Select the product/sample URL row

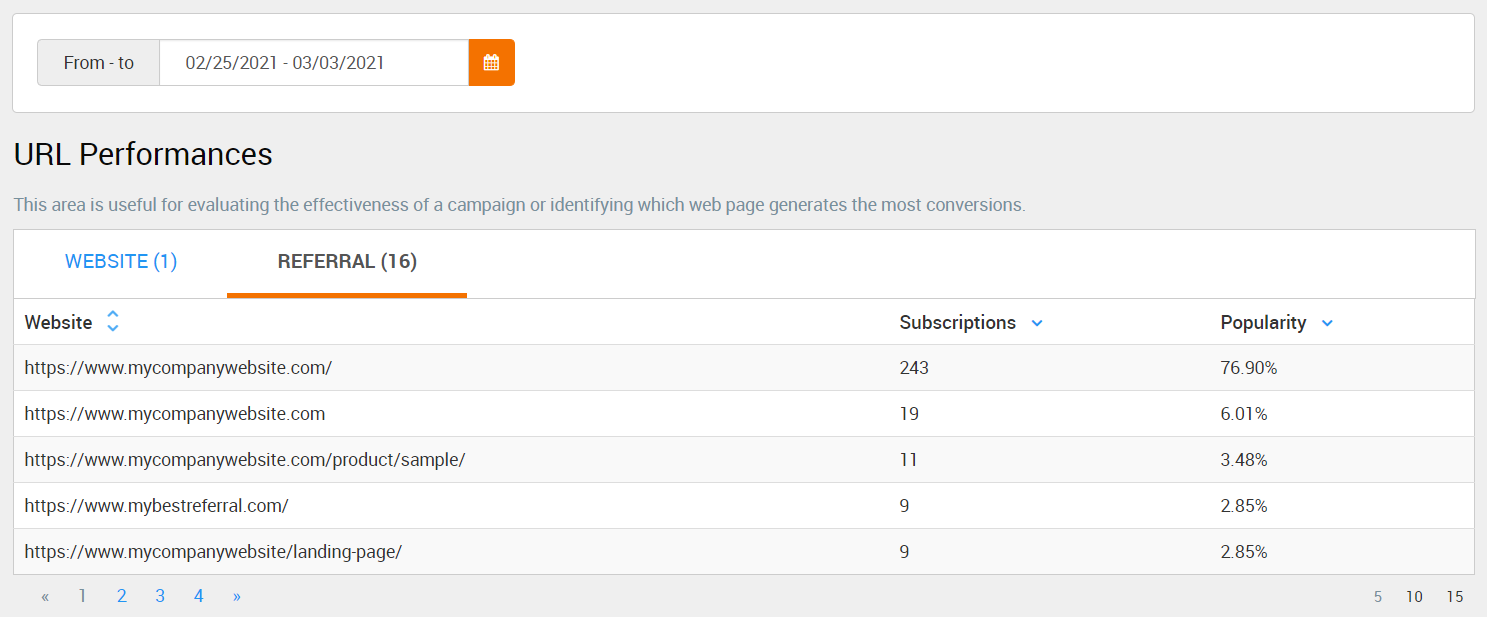[744, 460]
